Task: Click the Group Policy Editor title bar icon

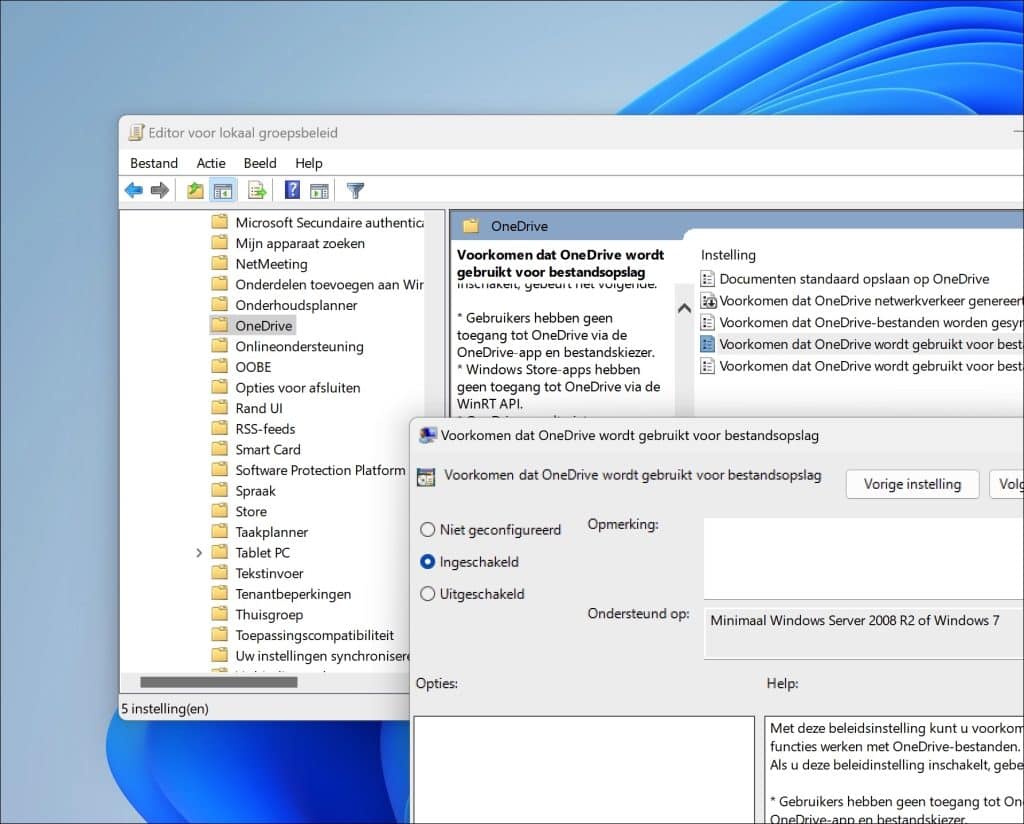Action: click(x=136, y=133)
